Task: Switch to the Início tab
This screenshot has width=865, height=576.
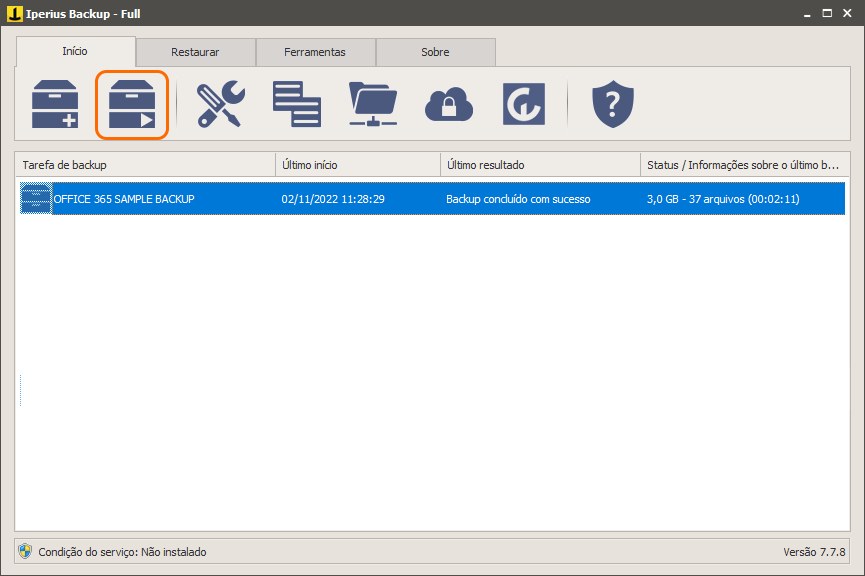Action: [x=76, y=51]
